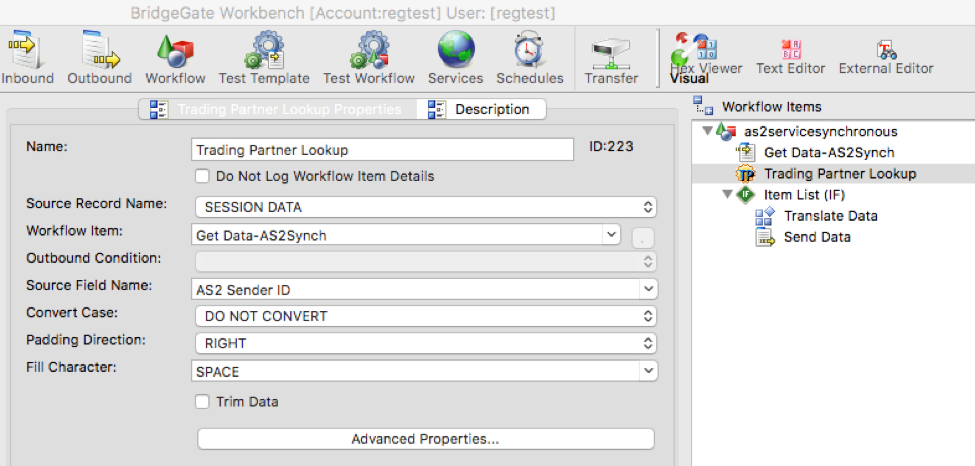
Task: Open the External Editor tool
Action: coord(886,57)
